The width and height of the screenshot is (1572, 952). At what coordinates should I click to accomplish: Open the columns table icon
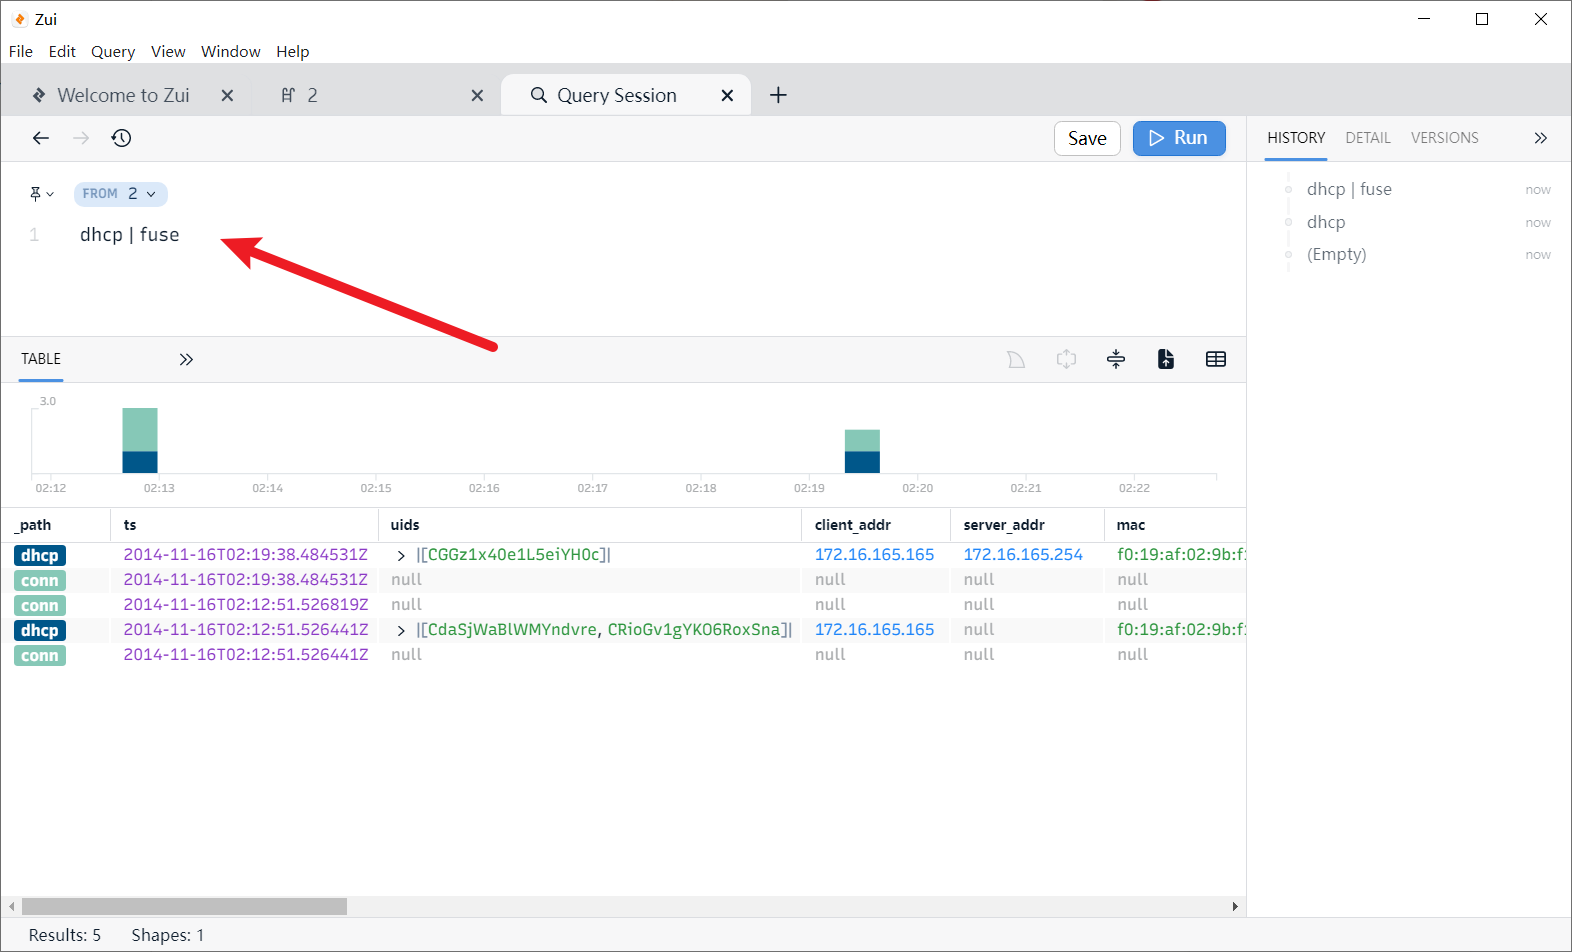pos(1216,359)
